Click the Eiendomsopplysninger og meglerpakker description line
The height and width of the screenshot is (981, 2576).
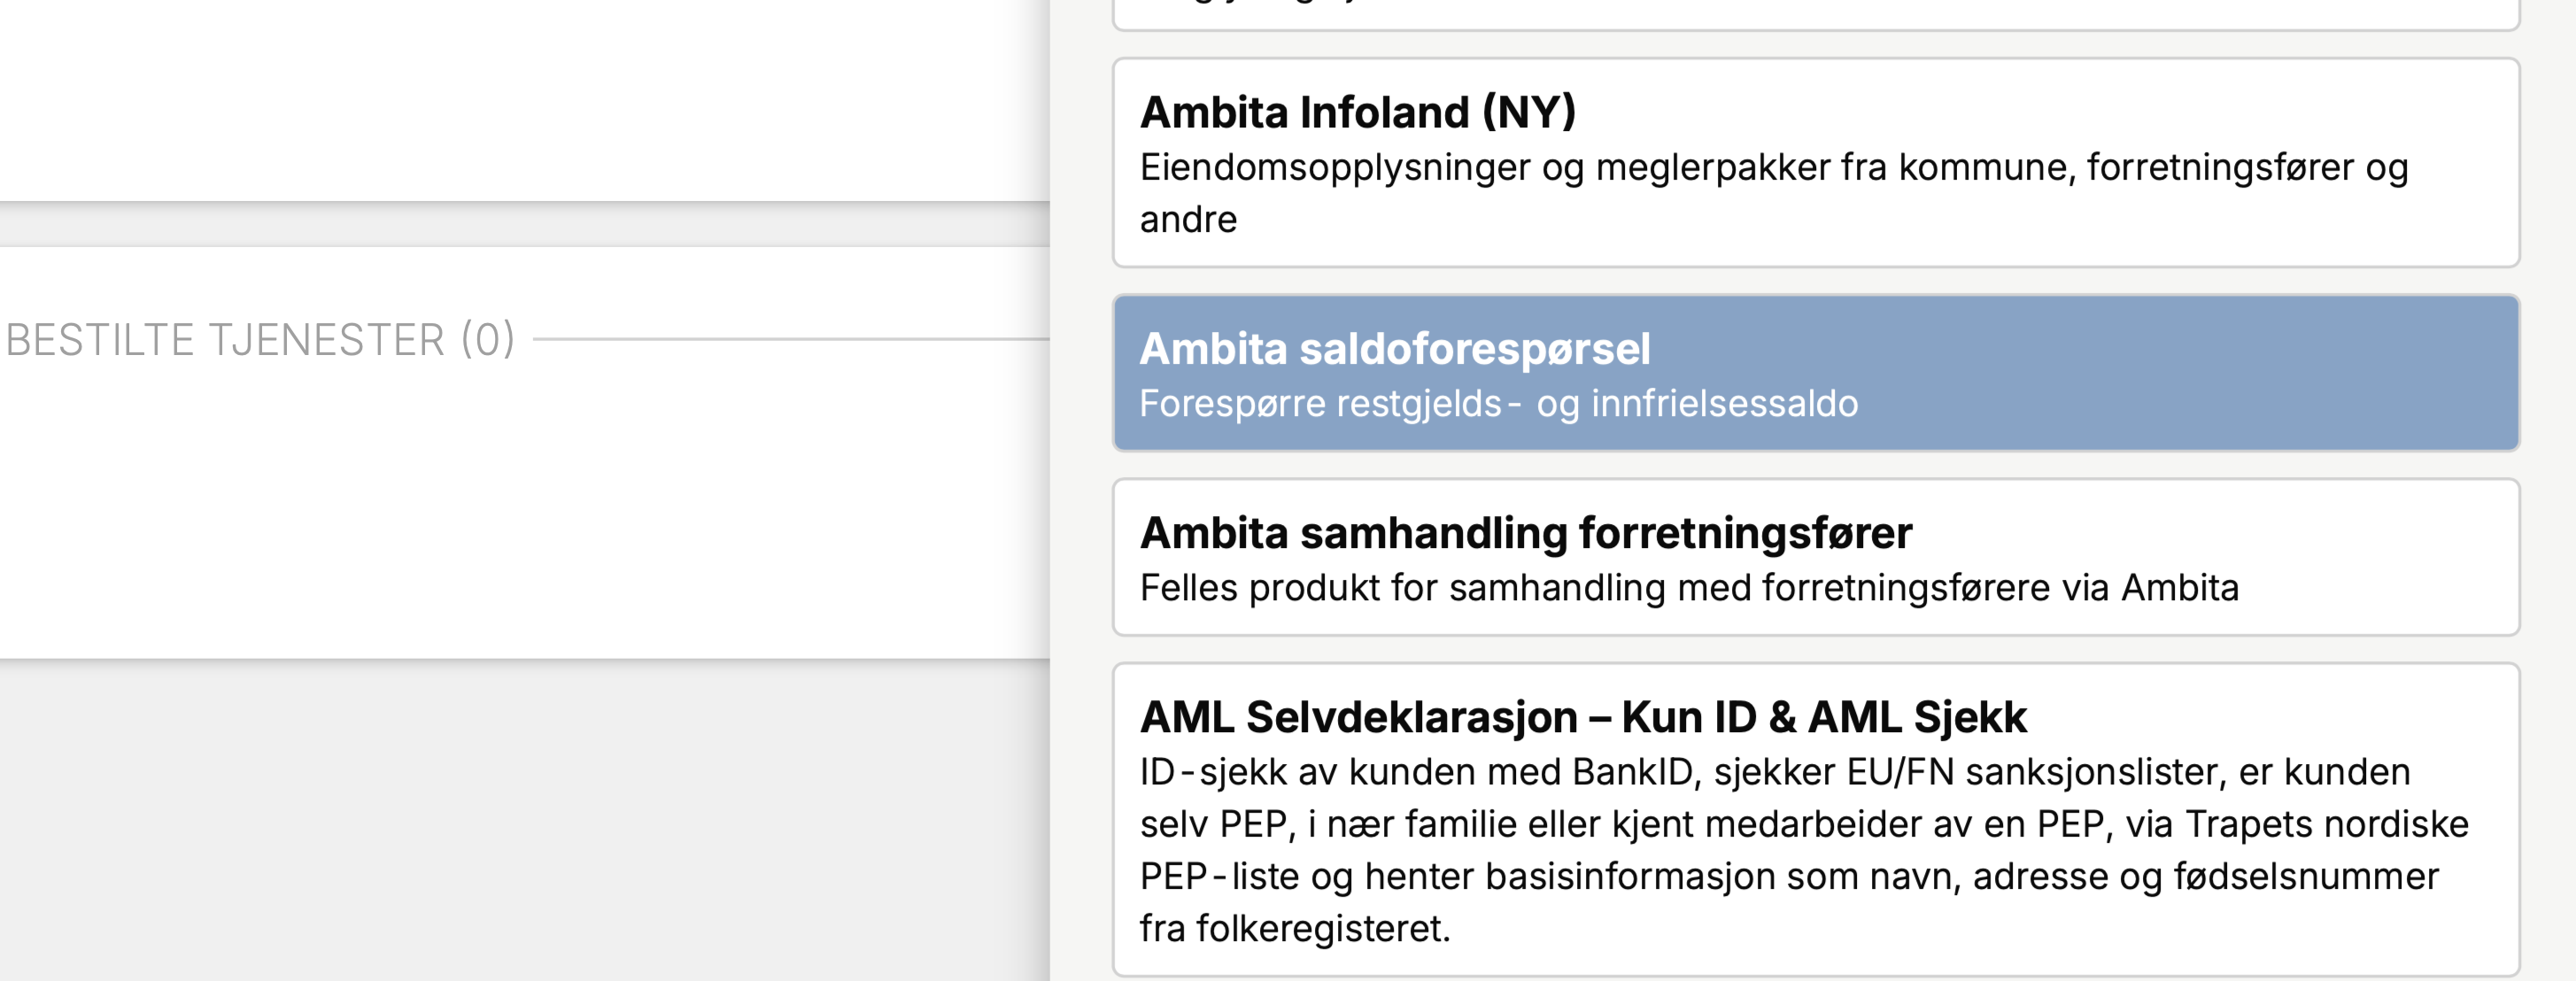tap(1773, 167)
